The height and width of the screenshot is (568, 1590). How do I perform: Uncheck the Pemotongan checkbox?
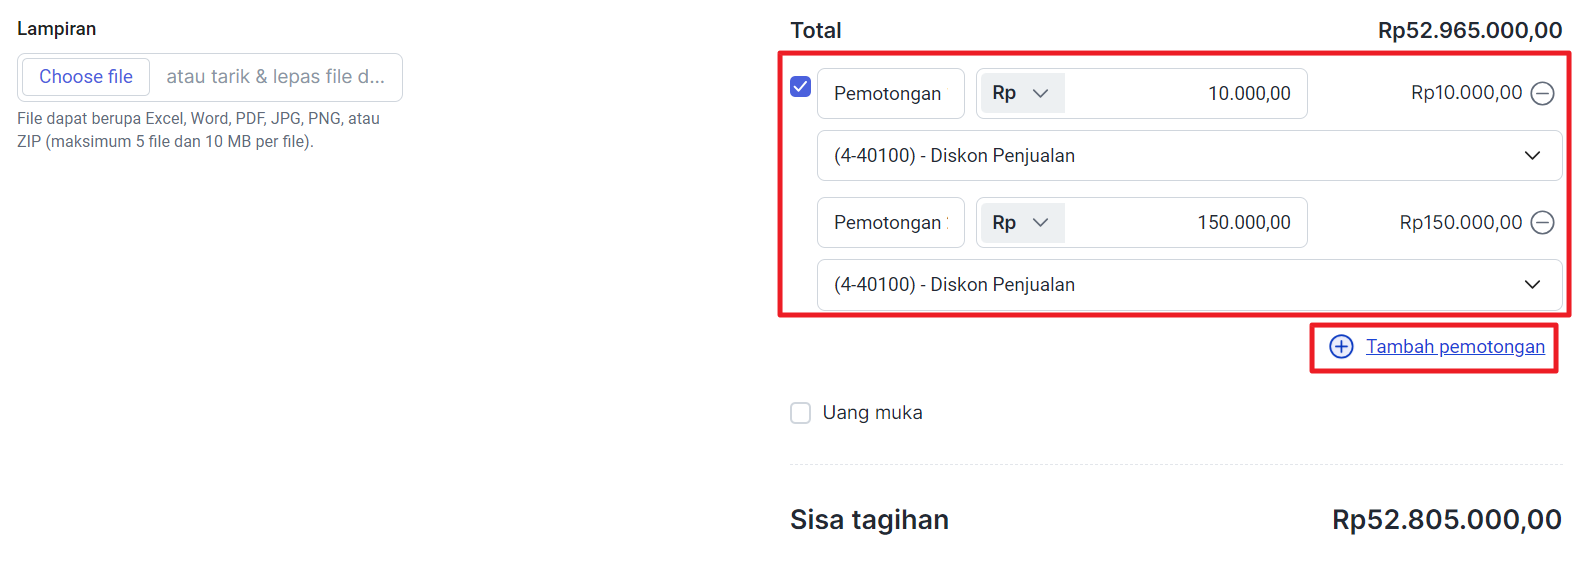[x=800, y=87]
